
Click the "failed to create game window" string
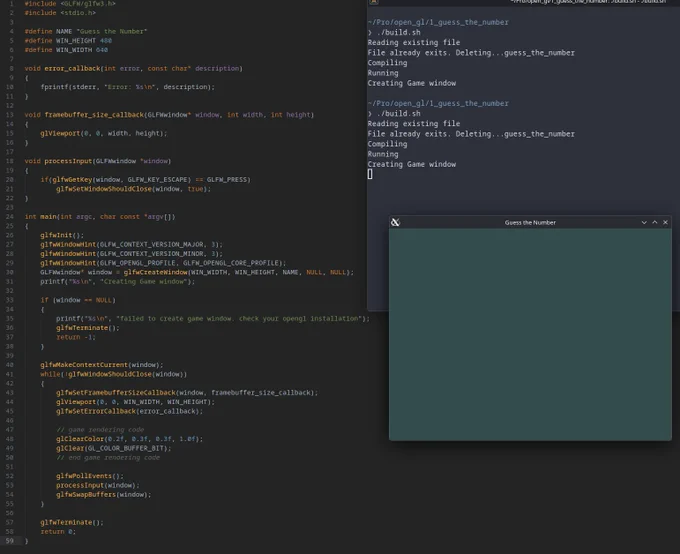(x=240, y=319)
